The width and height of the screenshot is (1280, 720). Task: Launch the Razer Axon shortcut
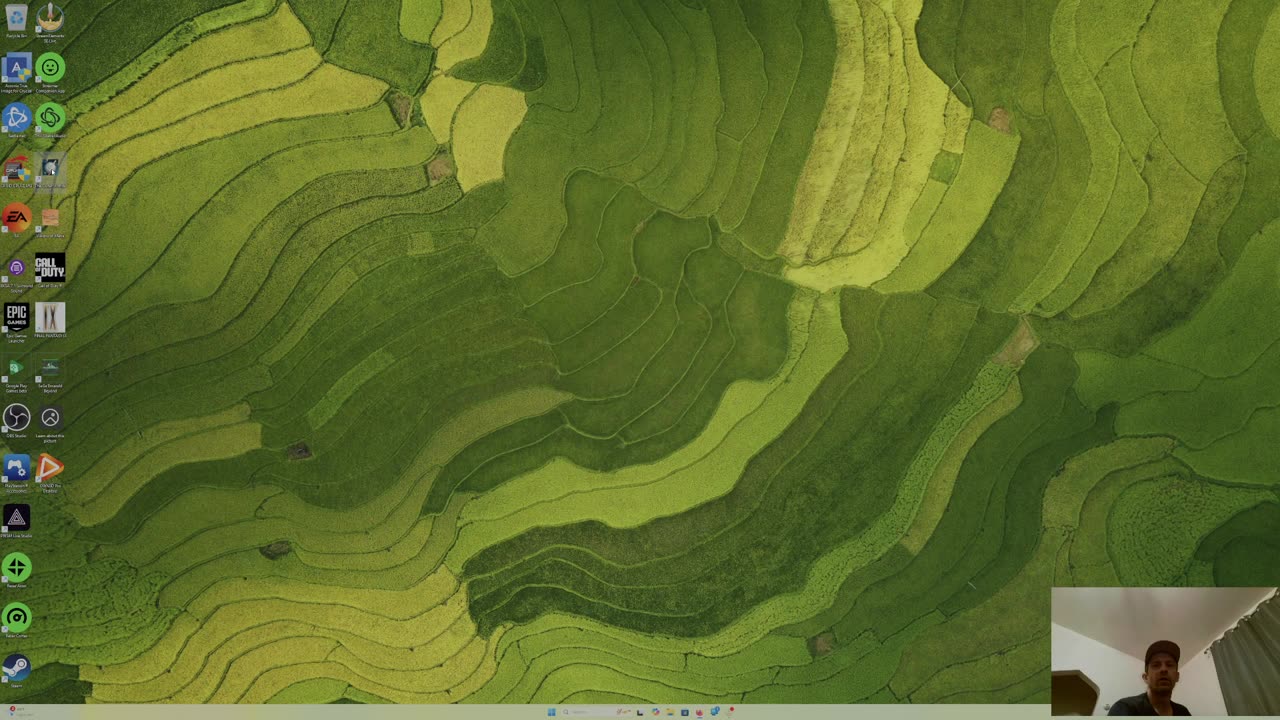tap(16, 571)
